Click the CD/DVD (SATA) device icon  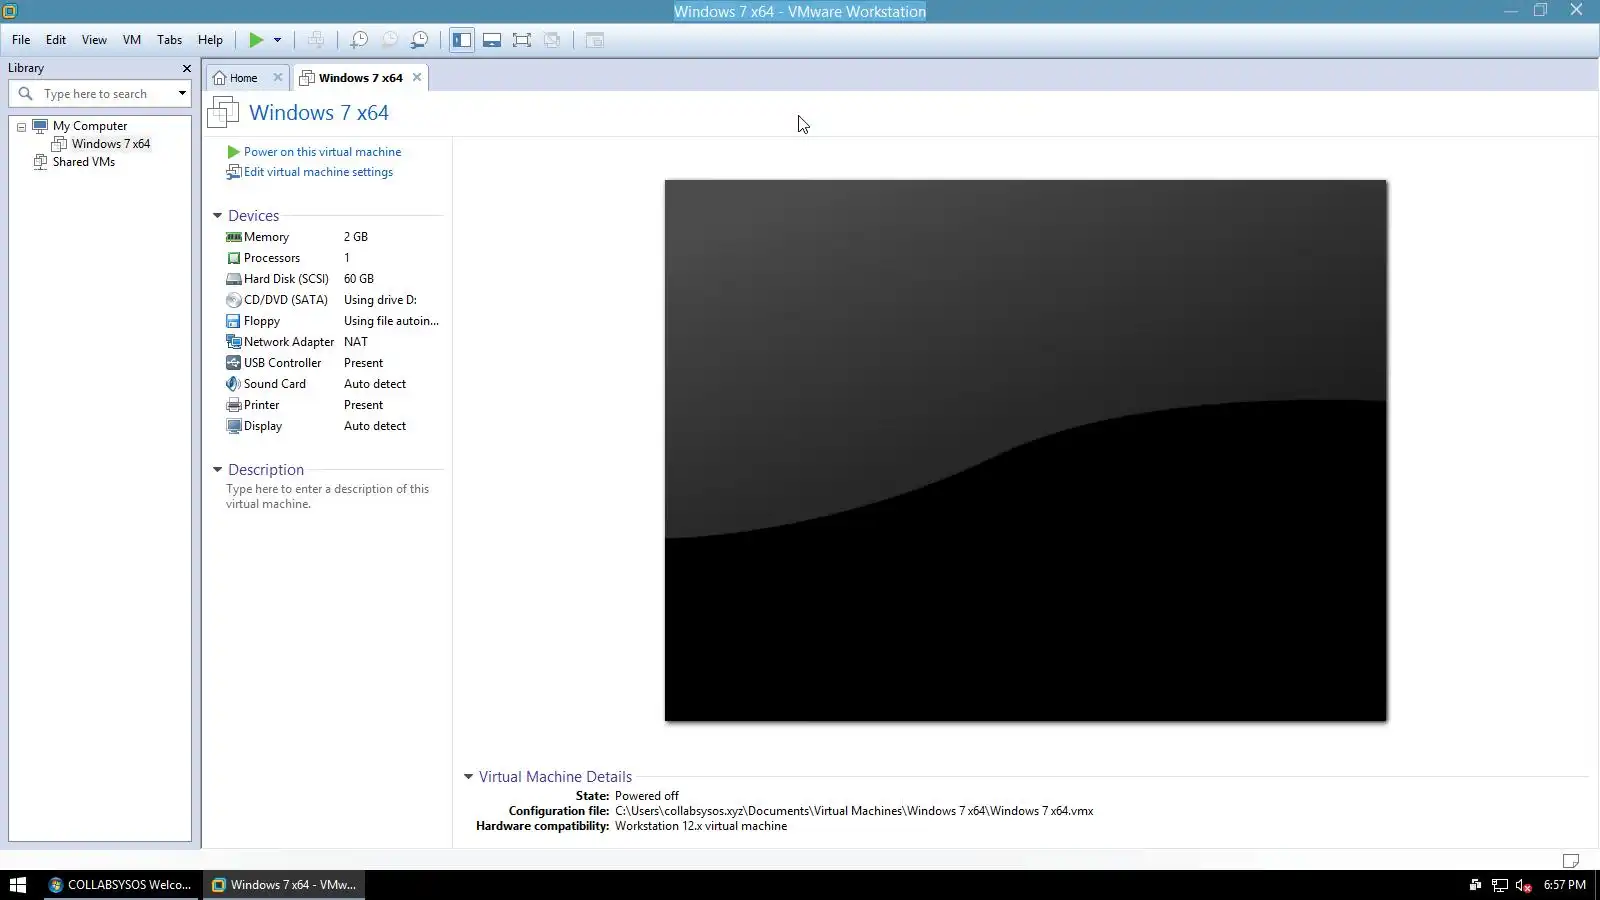point(234,300)
